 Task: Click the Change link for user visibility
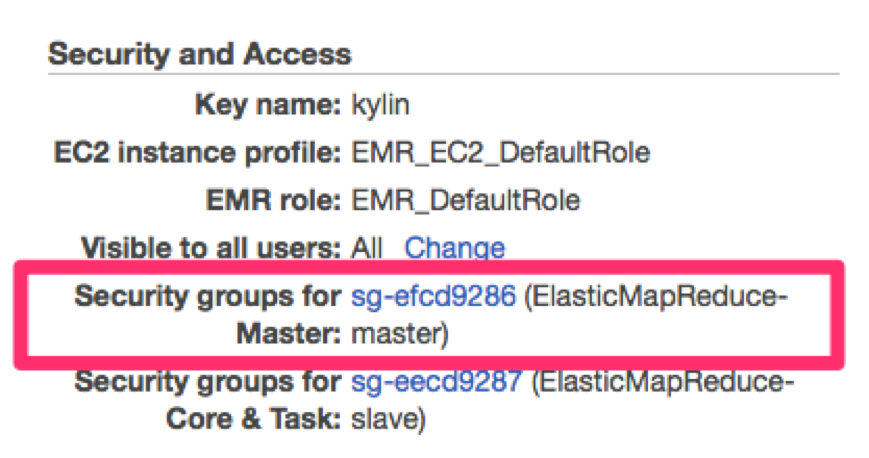pos(455,248)
